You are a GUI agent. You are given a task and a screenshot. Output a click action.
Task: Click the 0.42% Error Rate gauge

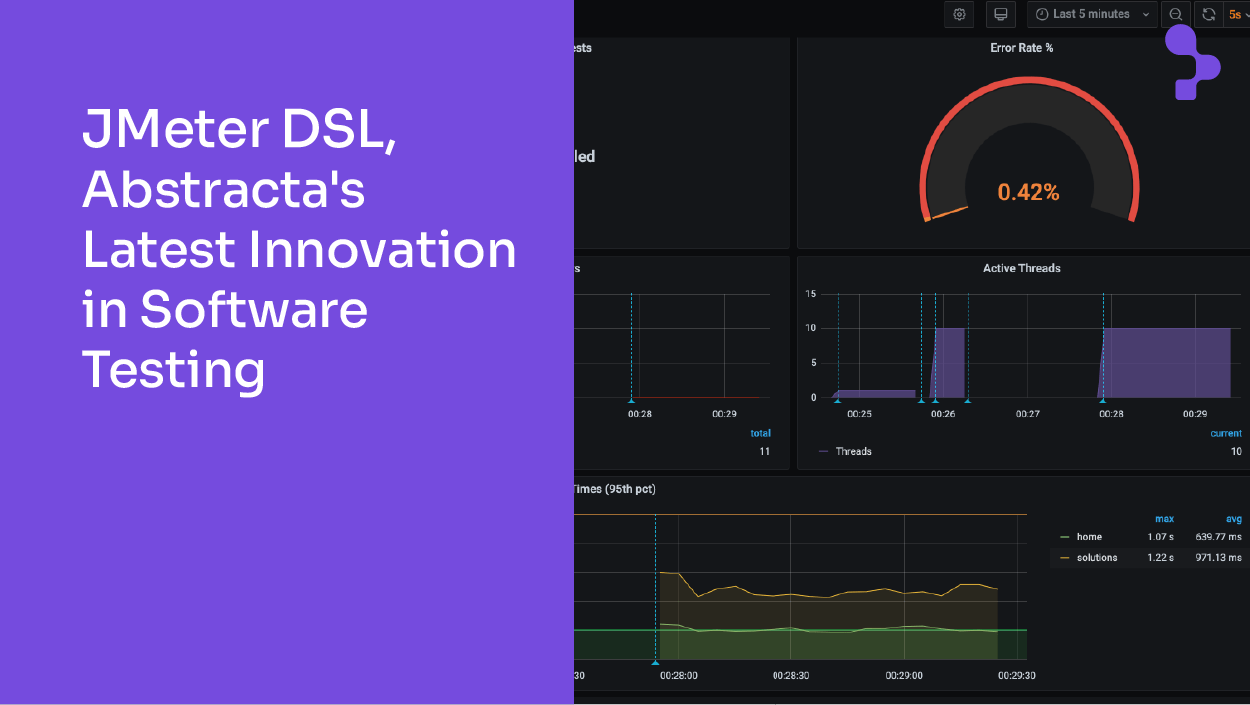(1028, 192)
